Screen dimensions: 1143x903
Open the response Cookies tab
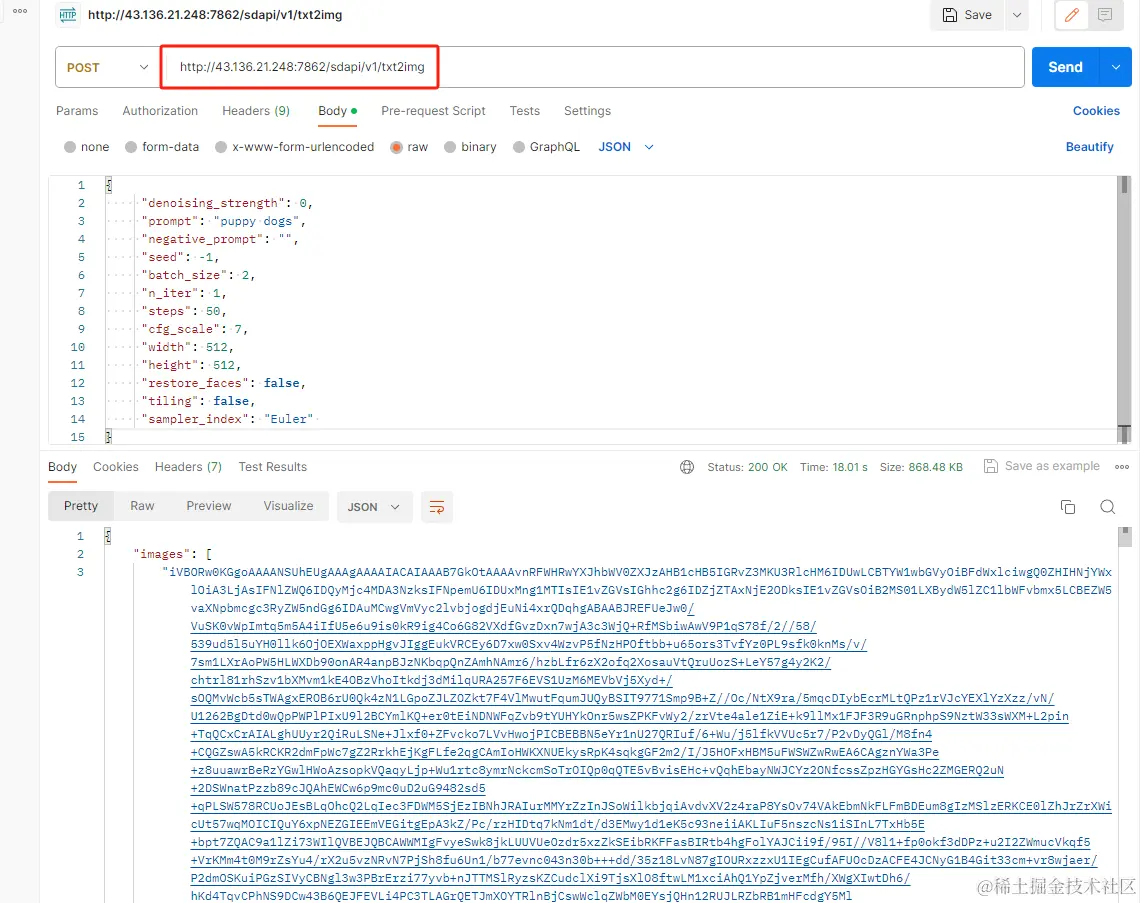point(115,467)
